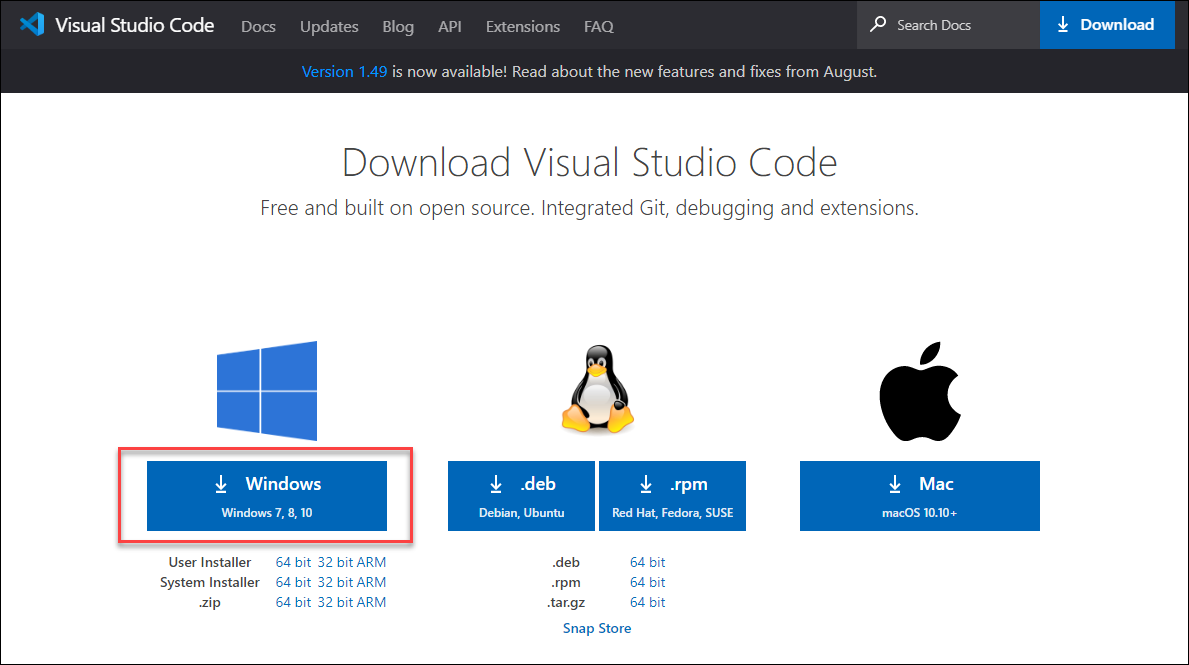Screen dimensions: 1189x665
Task: Choose System Installer 32 bit link
Action: tap(334, 582)
